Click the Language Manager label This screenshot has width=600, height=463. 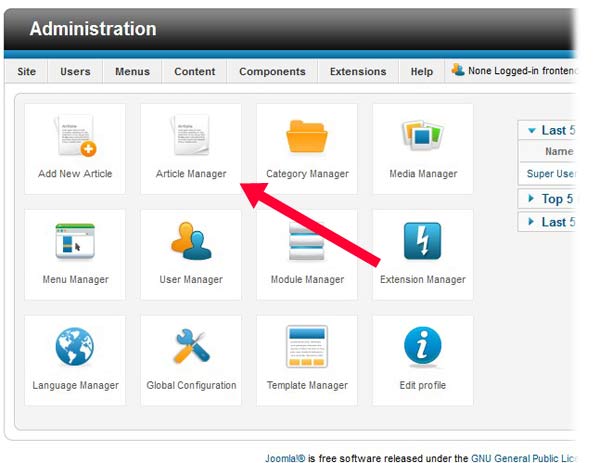75,385
